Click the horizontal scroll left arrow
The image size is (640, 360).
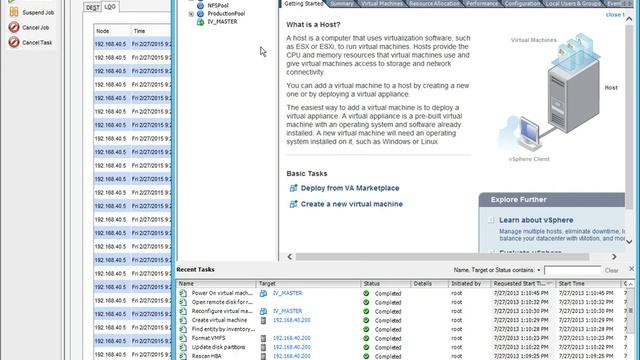tap(290, 257)
